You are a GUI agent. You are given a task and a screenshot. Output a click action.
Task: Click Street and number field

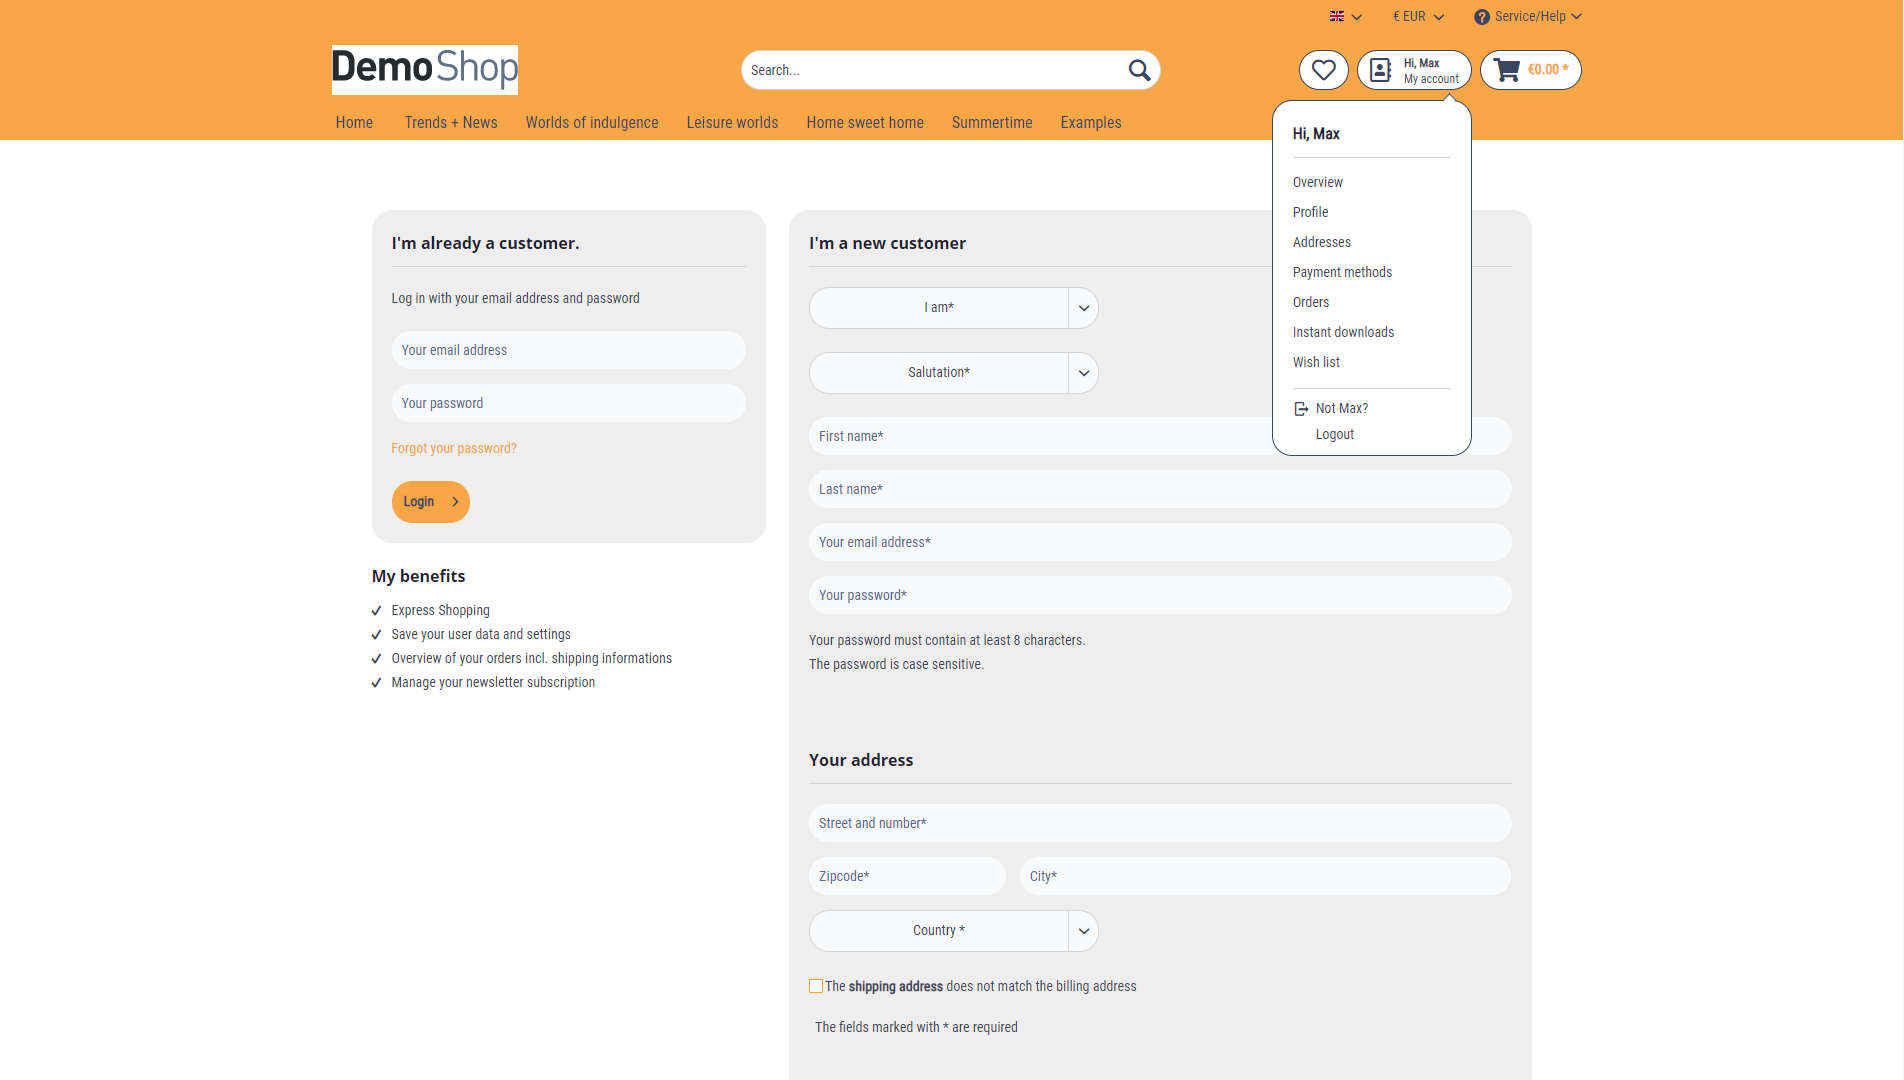[x=1160, y=823]
